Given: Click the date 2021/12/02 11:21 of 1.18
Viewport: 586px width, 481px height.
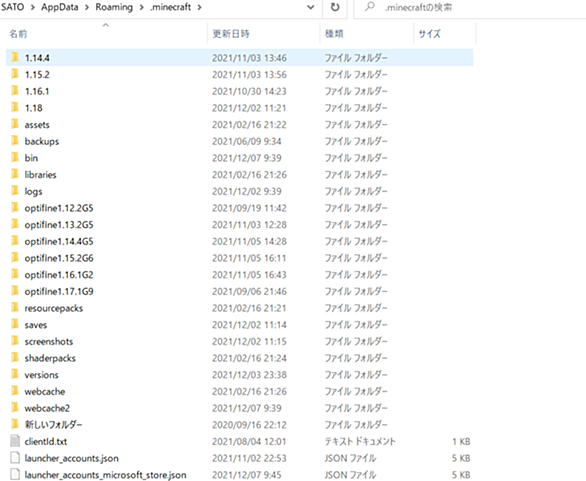Looking at the screenshot, I should tap(249, 108).
